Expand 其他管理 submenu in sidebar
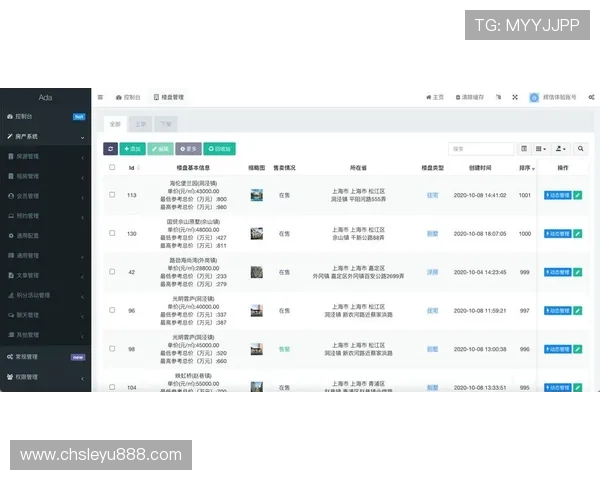 click(46, 335)
